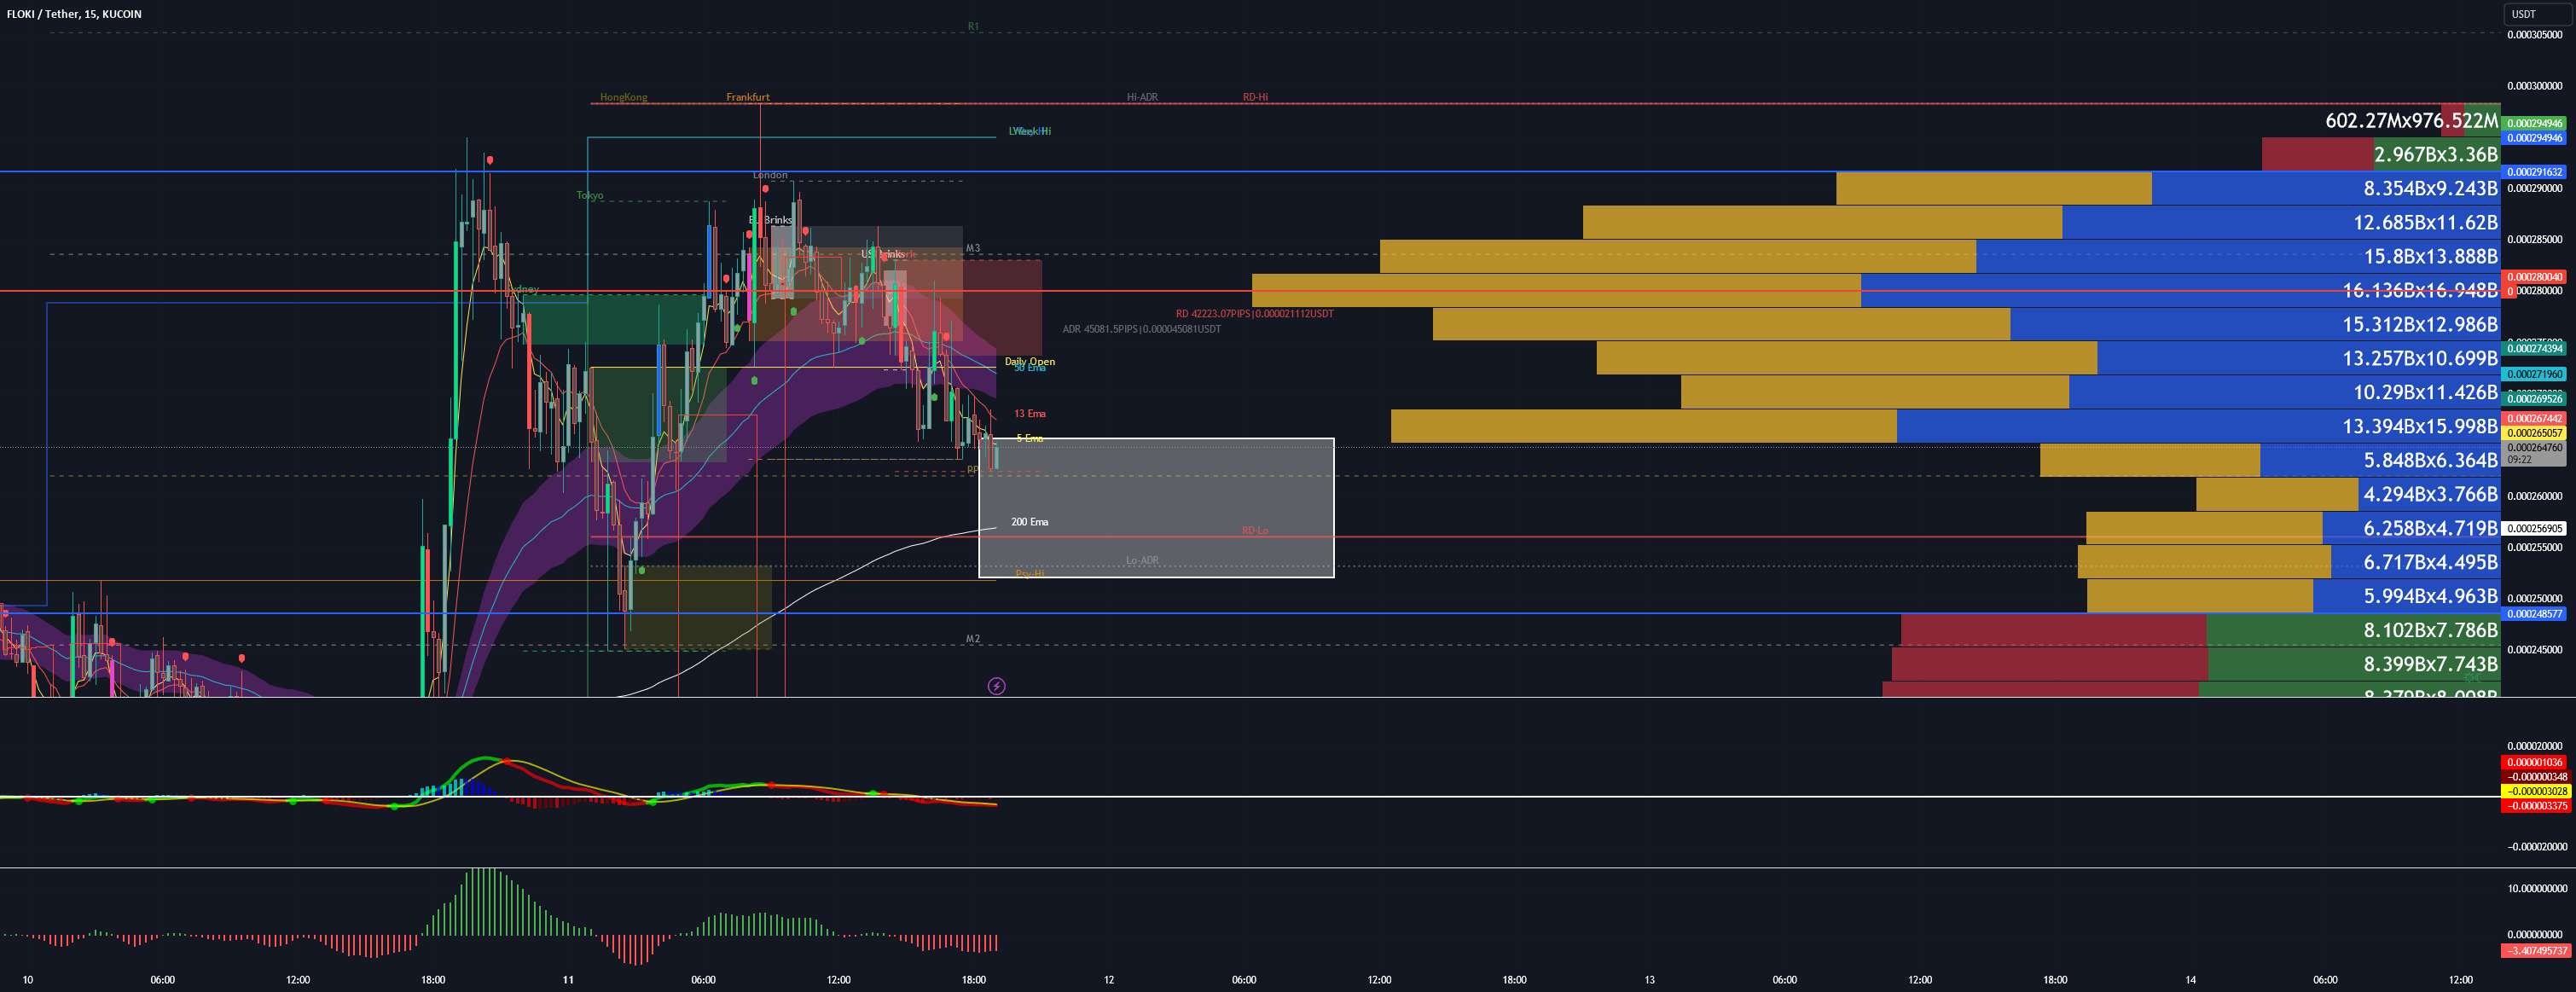Image resolution: width=2576 pixels, height=992 pixels.
Task: Click the 5 Ema line label
Action: click(x=1030, y=438)
